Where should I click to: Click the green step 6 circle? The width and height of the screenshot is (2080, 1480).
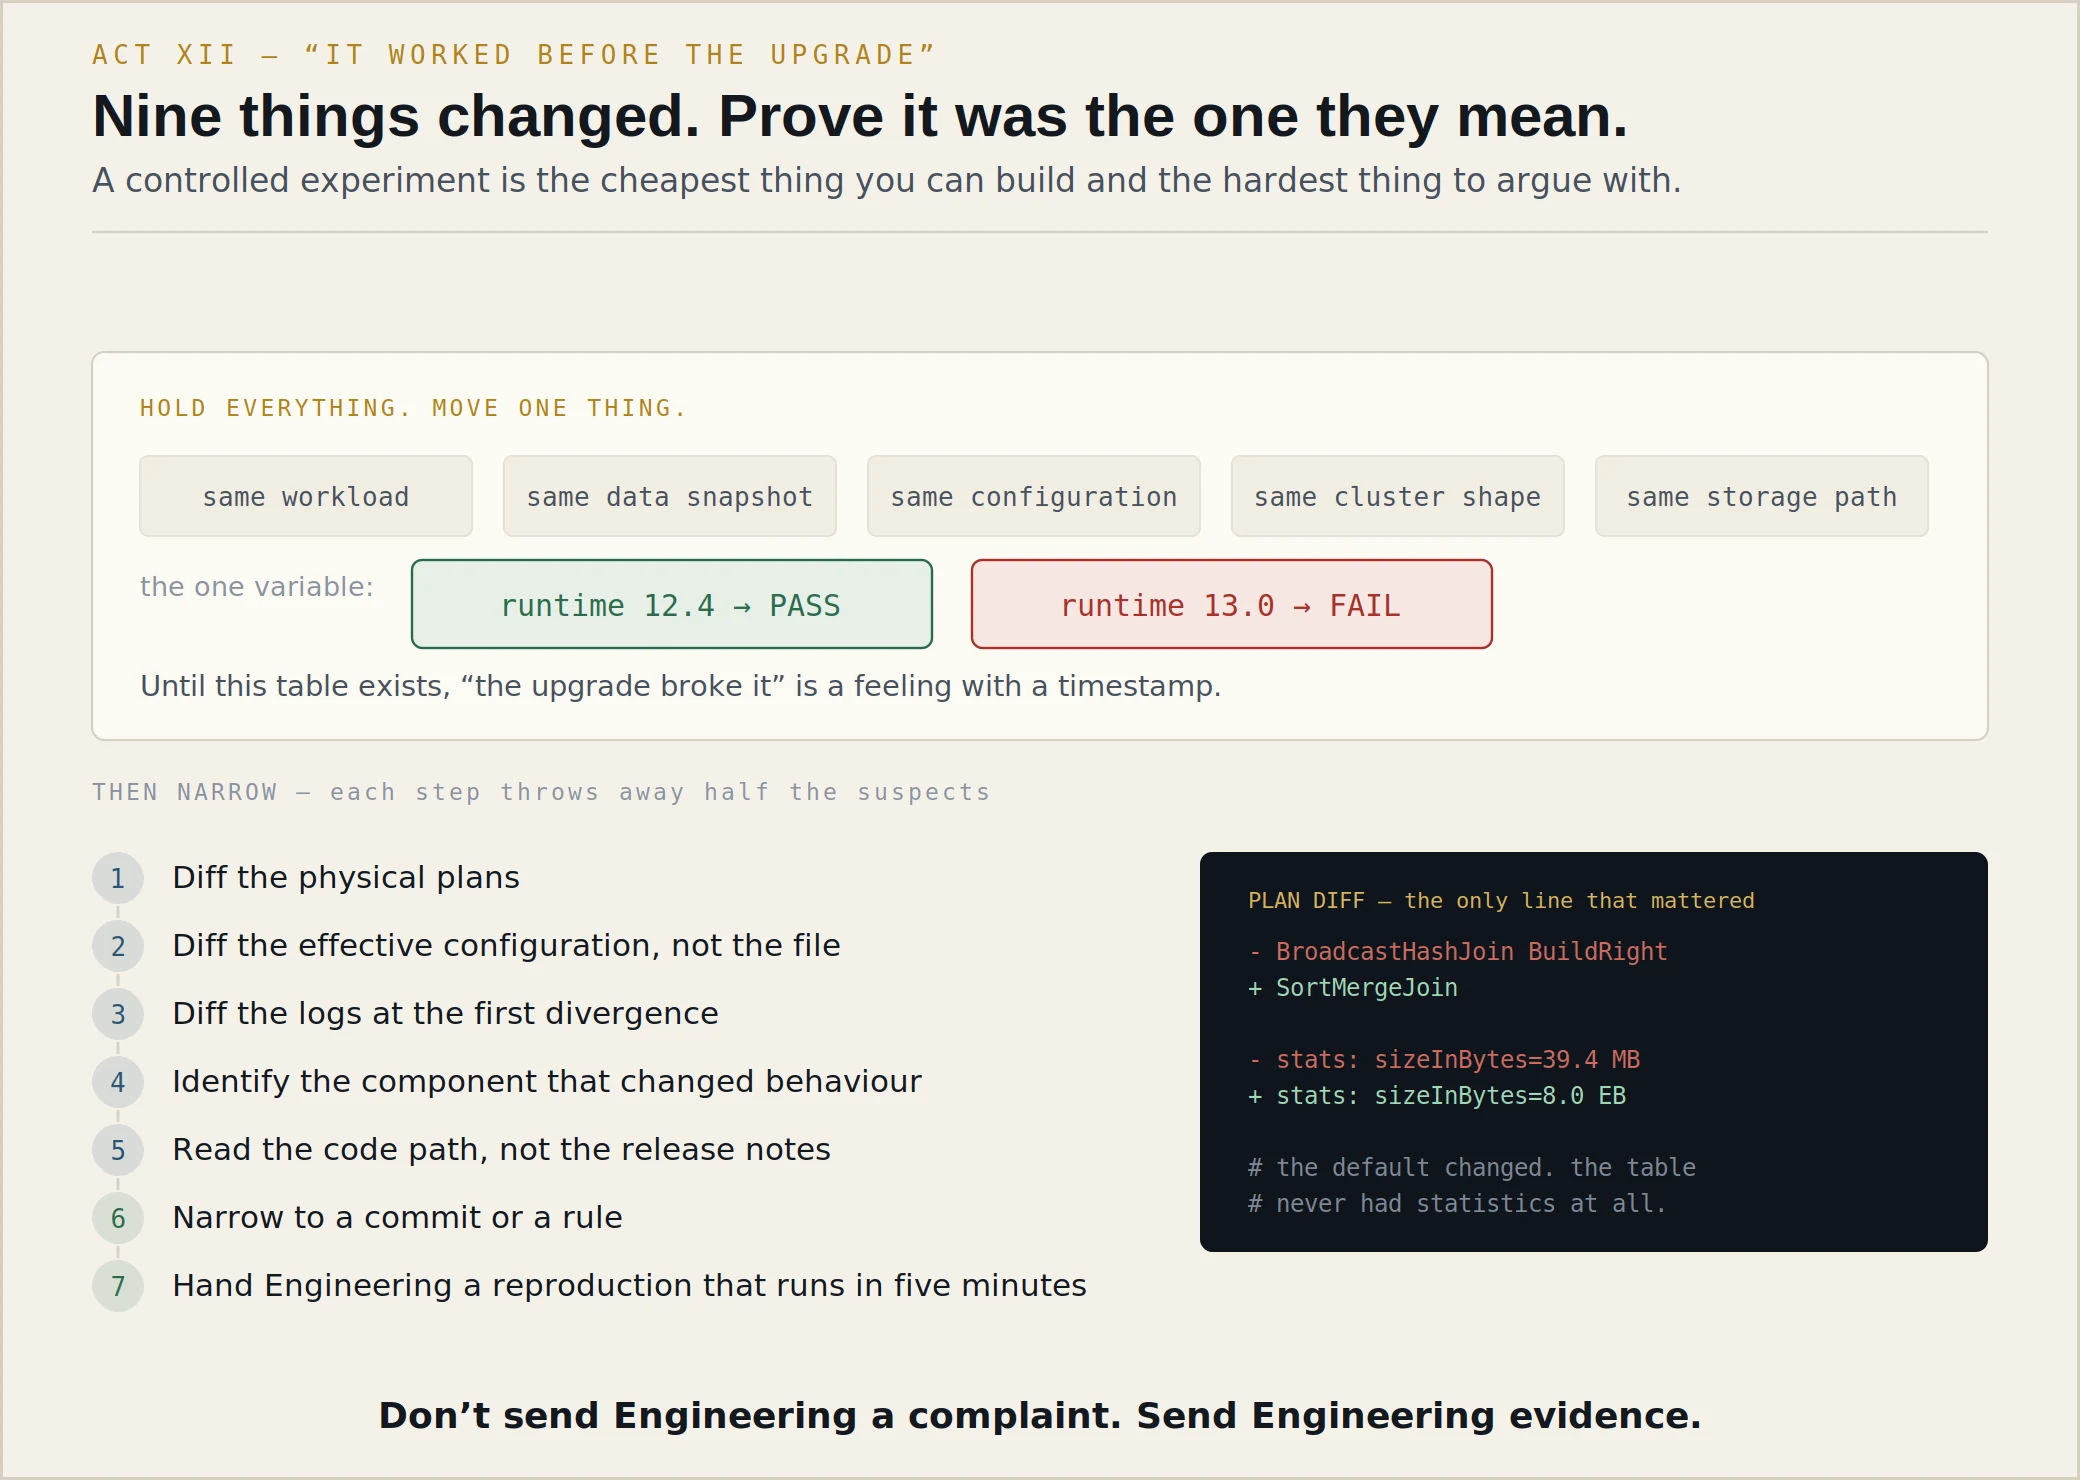pos(118,1218)
